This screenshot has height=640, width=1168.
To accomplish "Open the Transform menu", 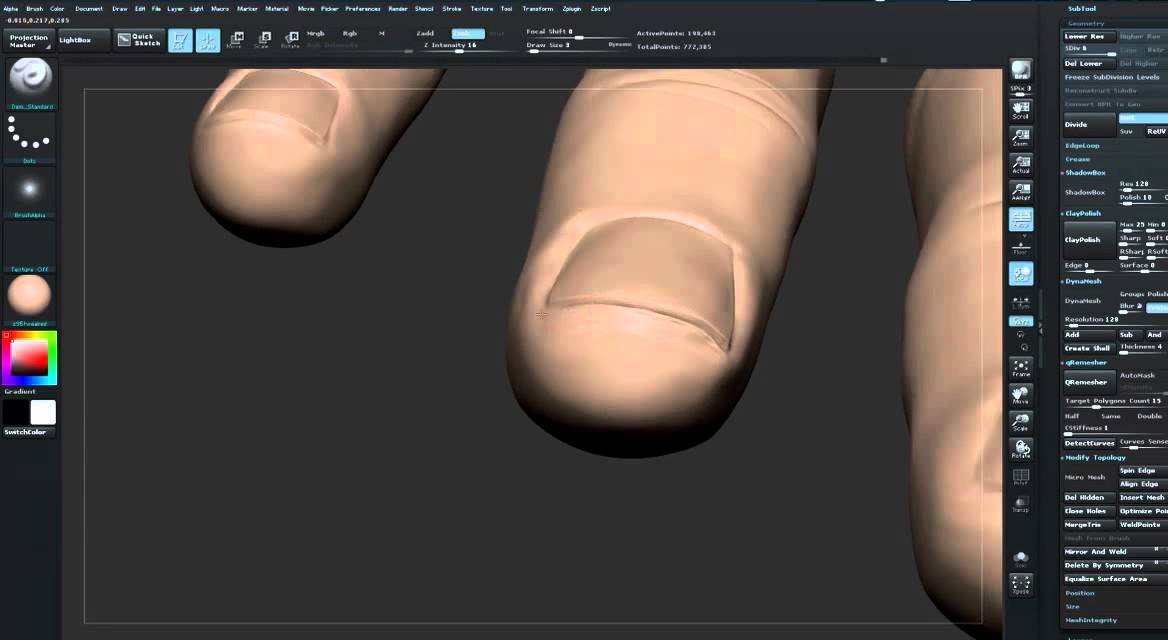I will [538, 9].
